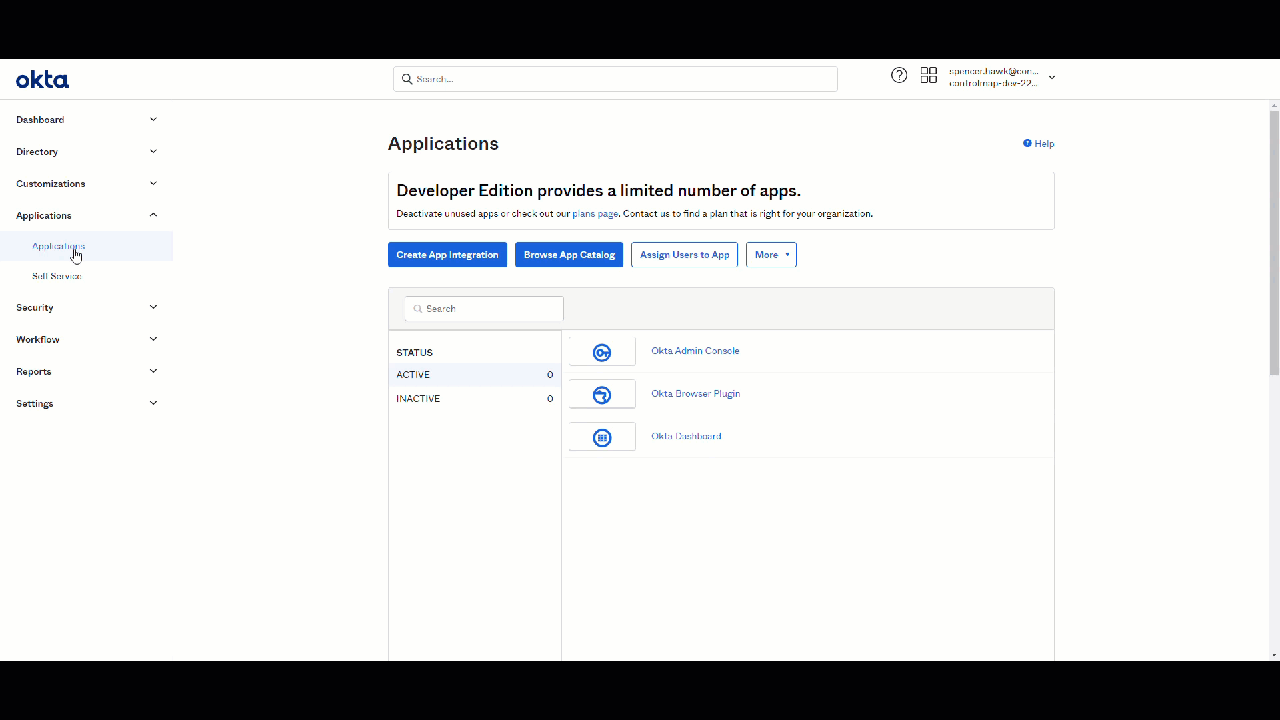Screen dimensions: 1280x720
Task: Click the Okta logo
Action: [42, 80]
